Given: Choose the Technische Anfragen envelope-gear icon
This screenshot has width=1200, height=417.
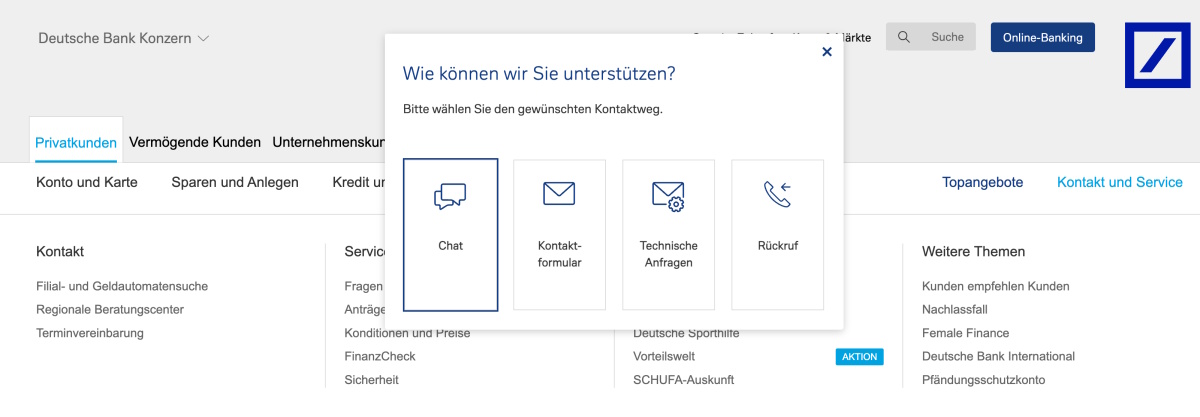Looking at the screenshot, I should pyautogui.click(x=668, y=196).
